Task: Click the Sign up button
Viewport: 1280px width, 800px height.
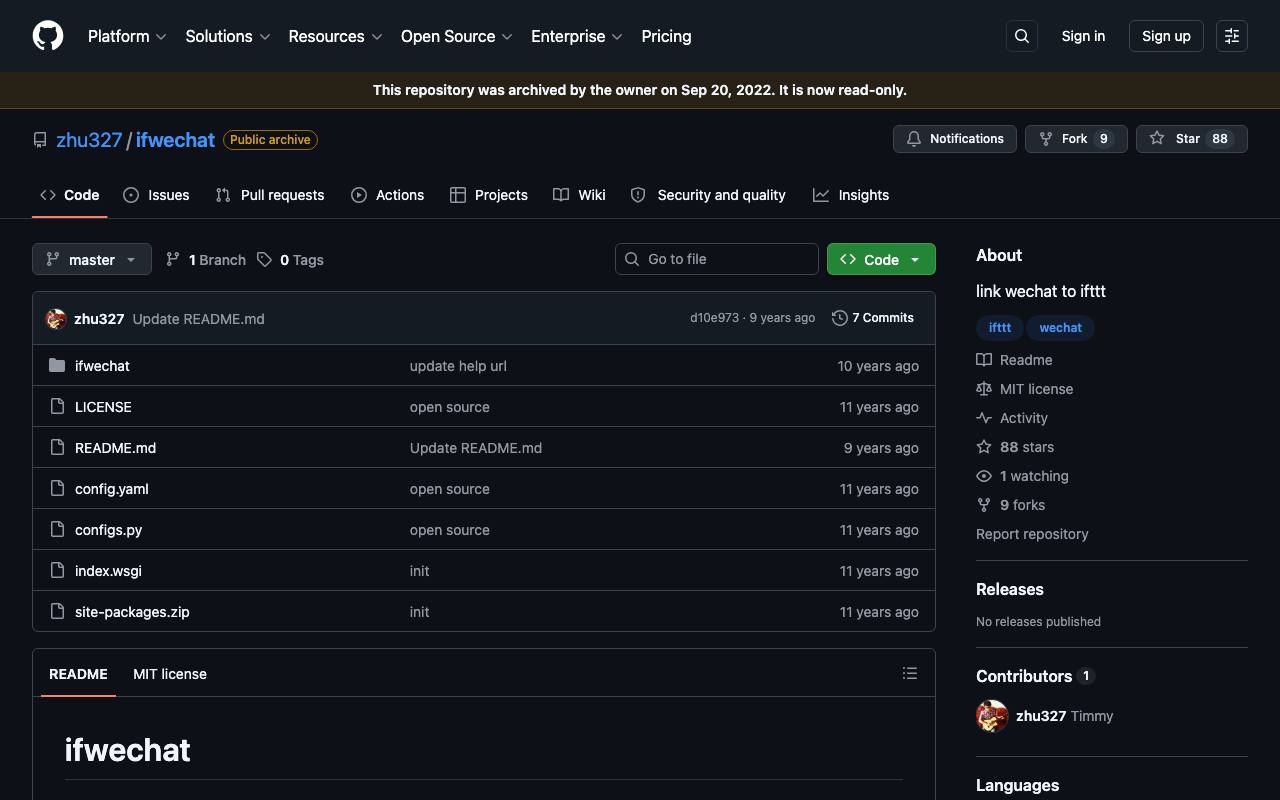Action: click(1166, 36)
